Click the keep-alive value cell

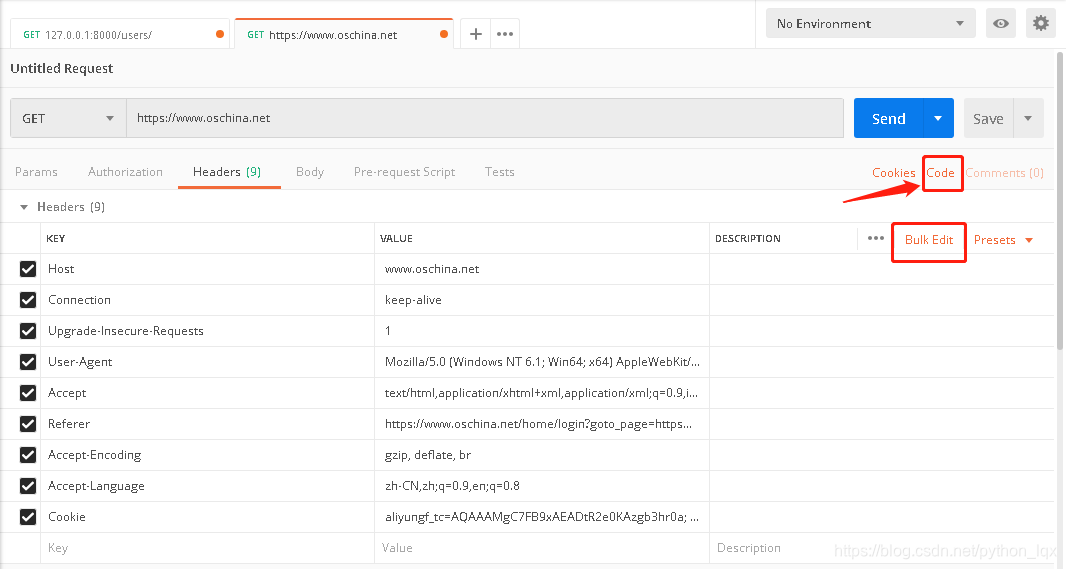click(542, 300)
